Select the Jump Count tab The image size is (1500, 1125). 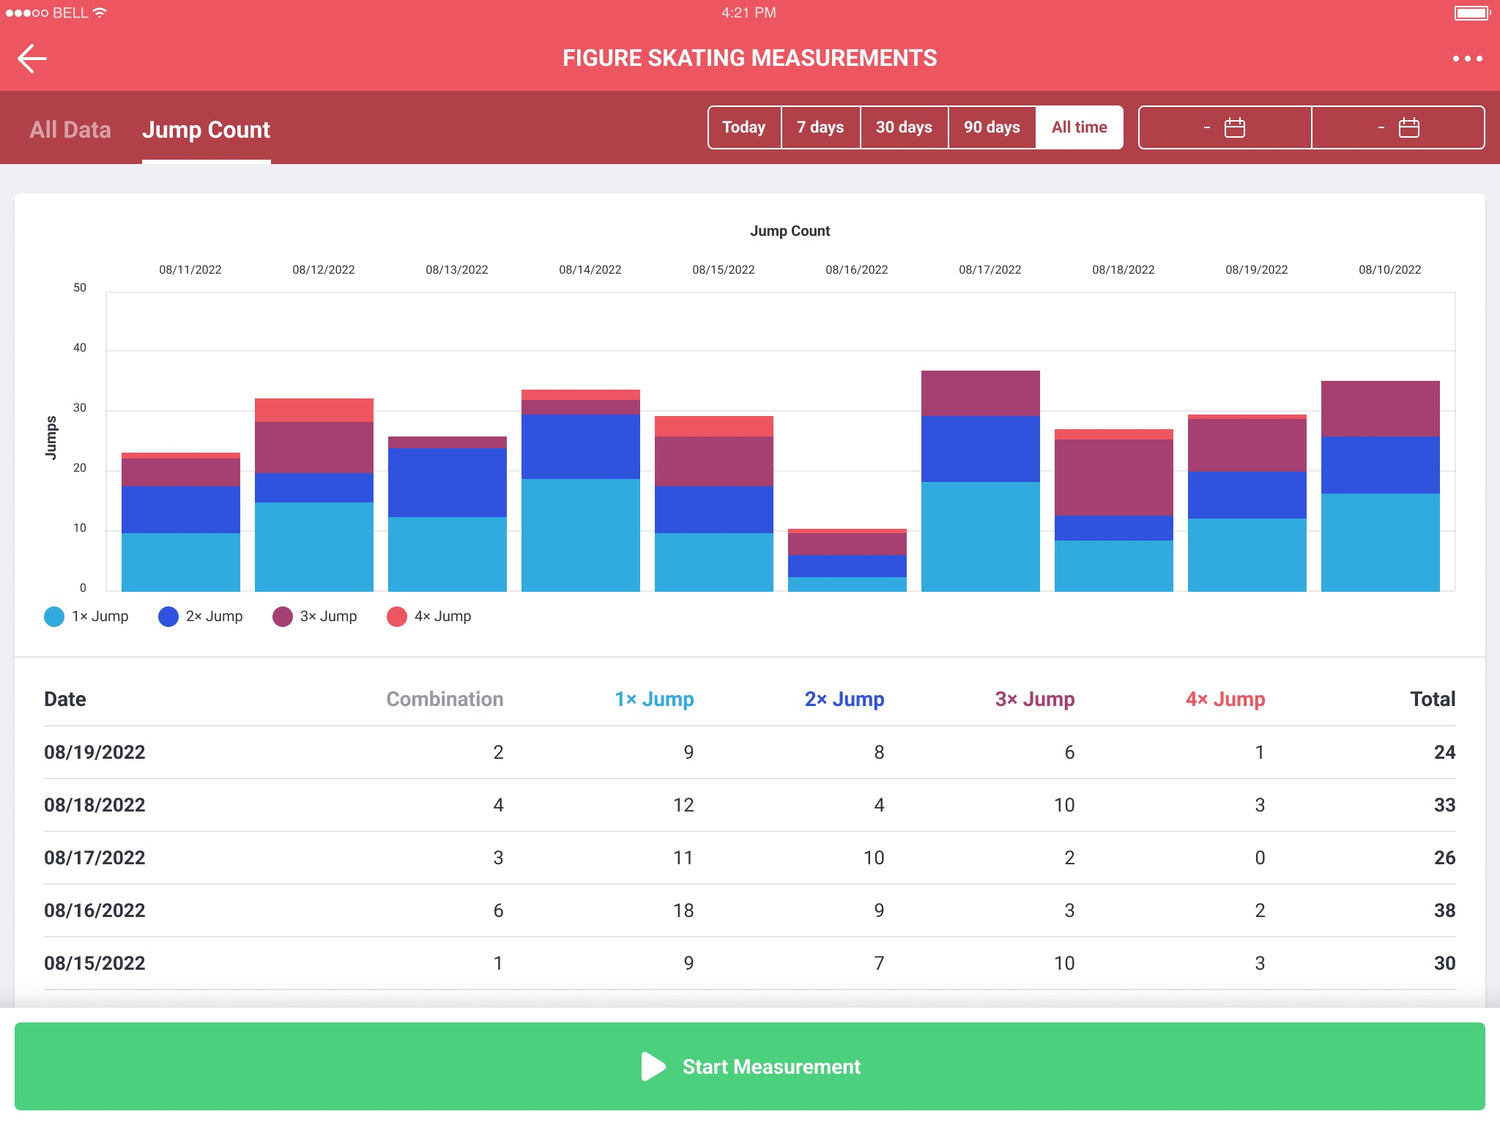click(206, 130)
